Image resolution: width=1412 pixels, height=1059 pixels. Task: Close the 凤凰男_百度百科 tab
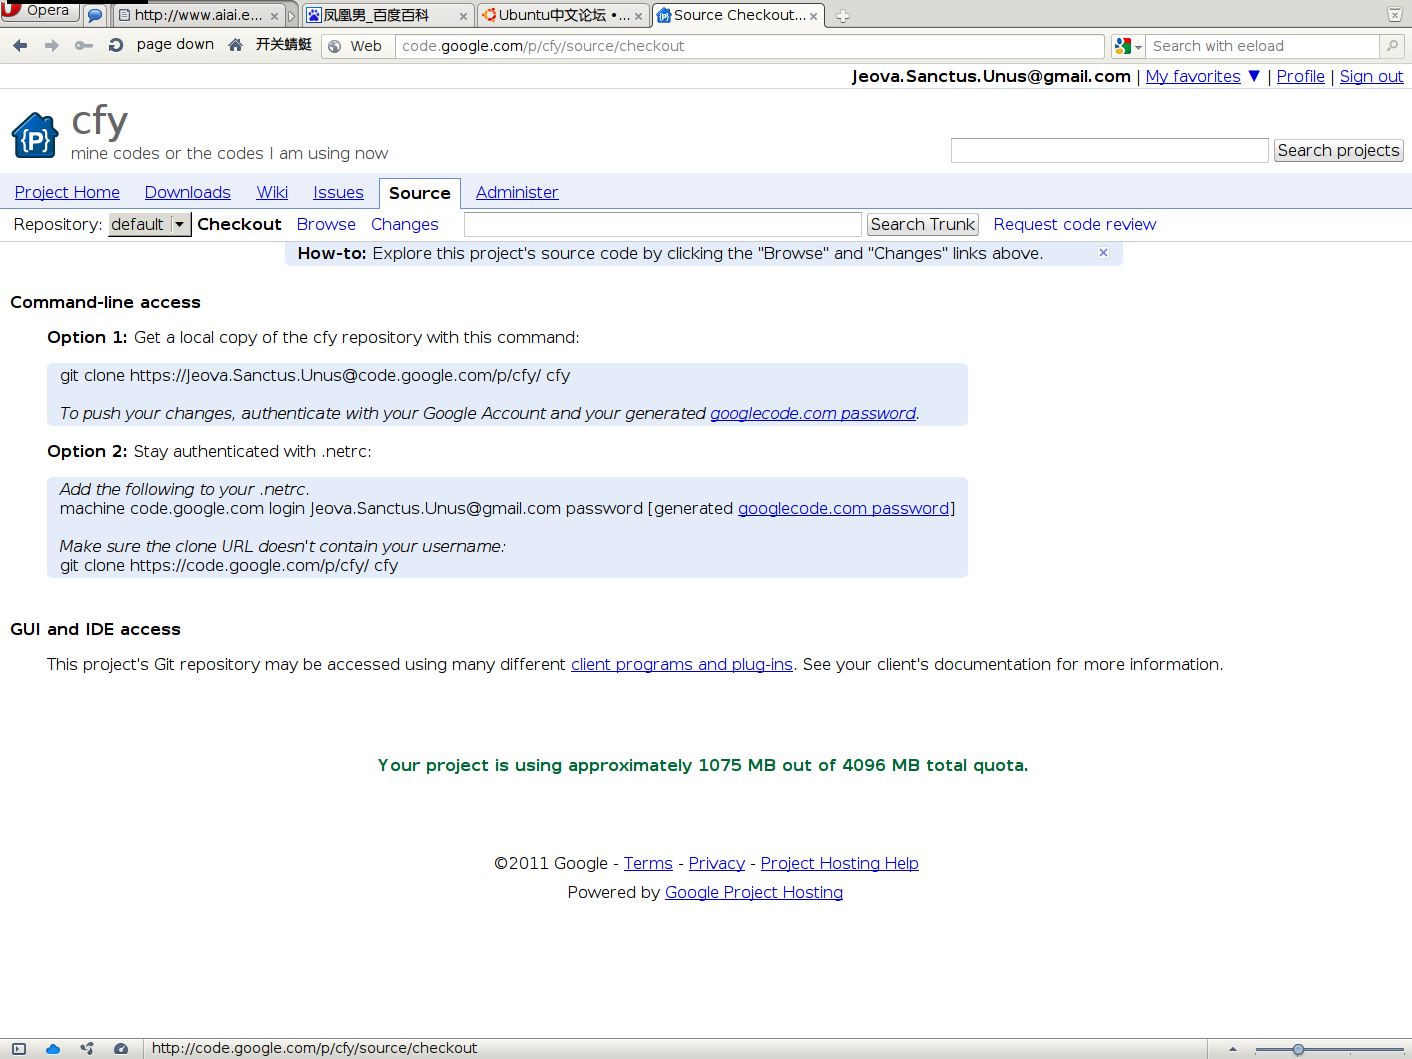coord(463,16)
